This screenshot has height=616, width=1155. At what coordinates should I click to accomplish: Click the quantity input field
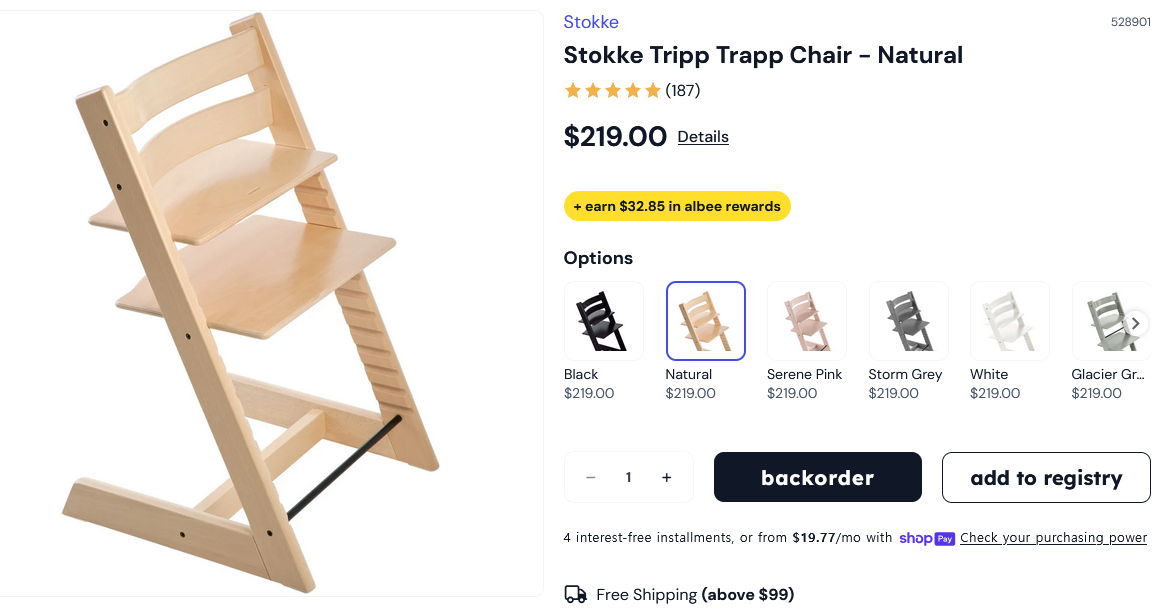pyautogui.click(x=628, y=477)
